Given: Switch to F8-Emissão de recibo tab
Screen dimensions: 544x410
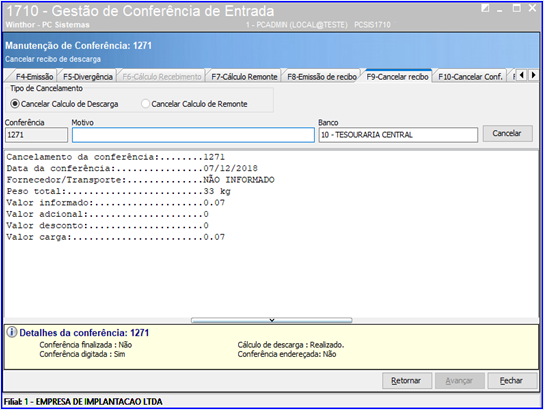Looking at the screenshot, I should point(322,77).
